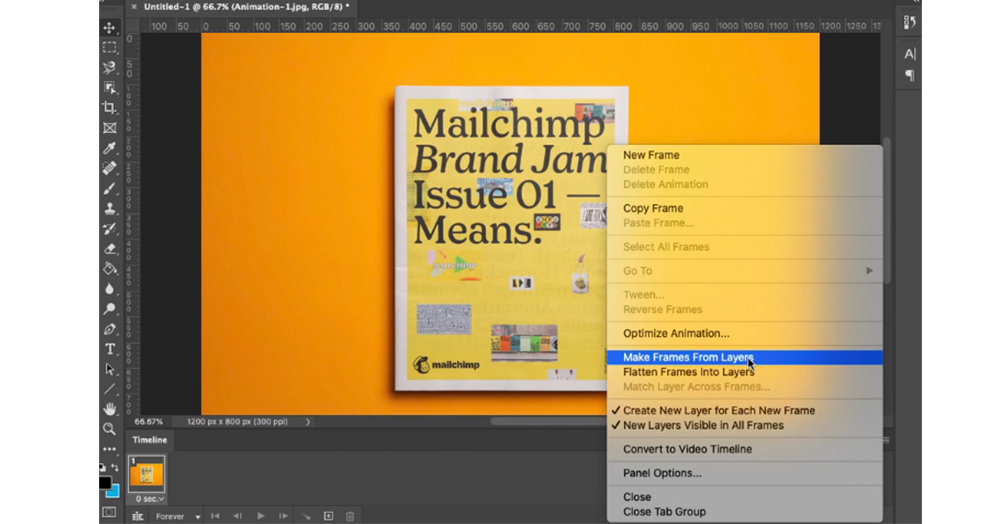Delete selected frame trash icon
Screen dimensions: 1000x524
pyautogui.click(x=350, y=516)
